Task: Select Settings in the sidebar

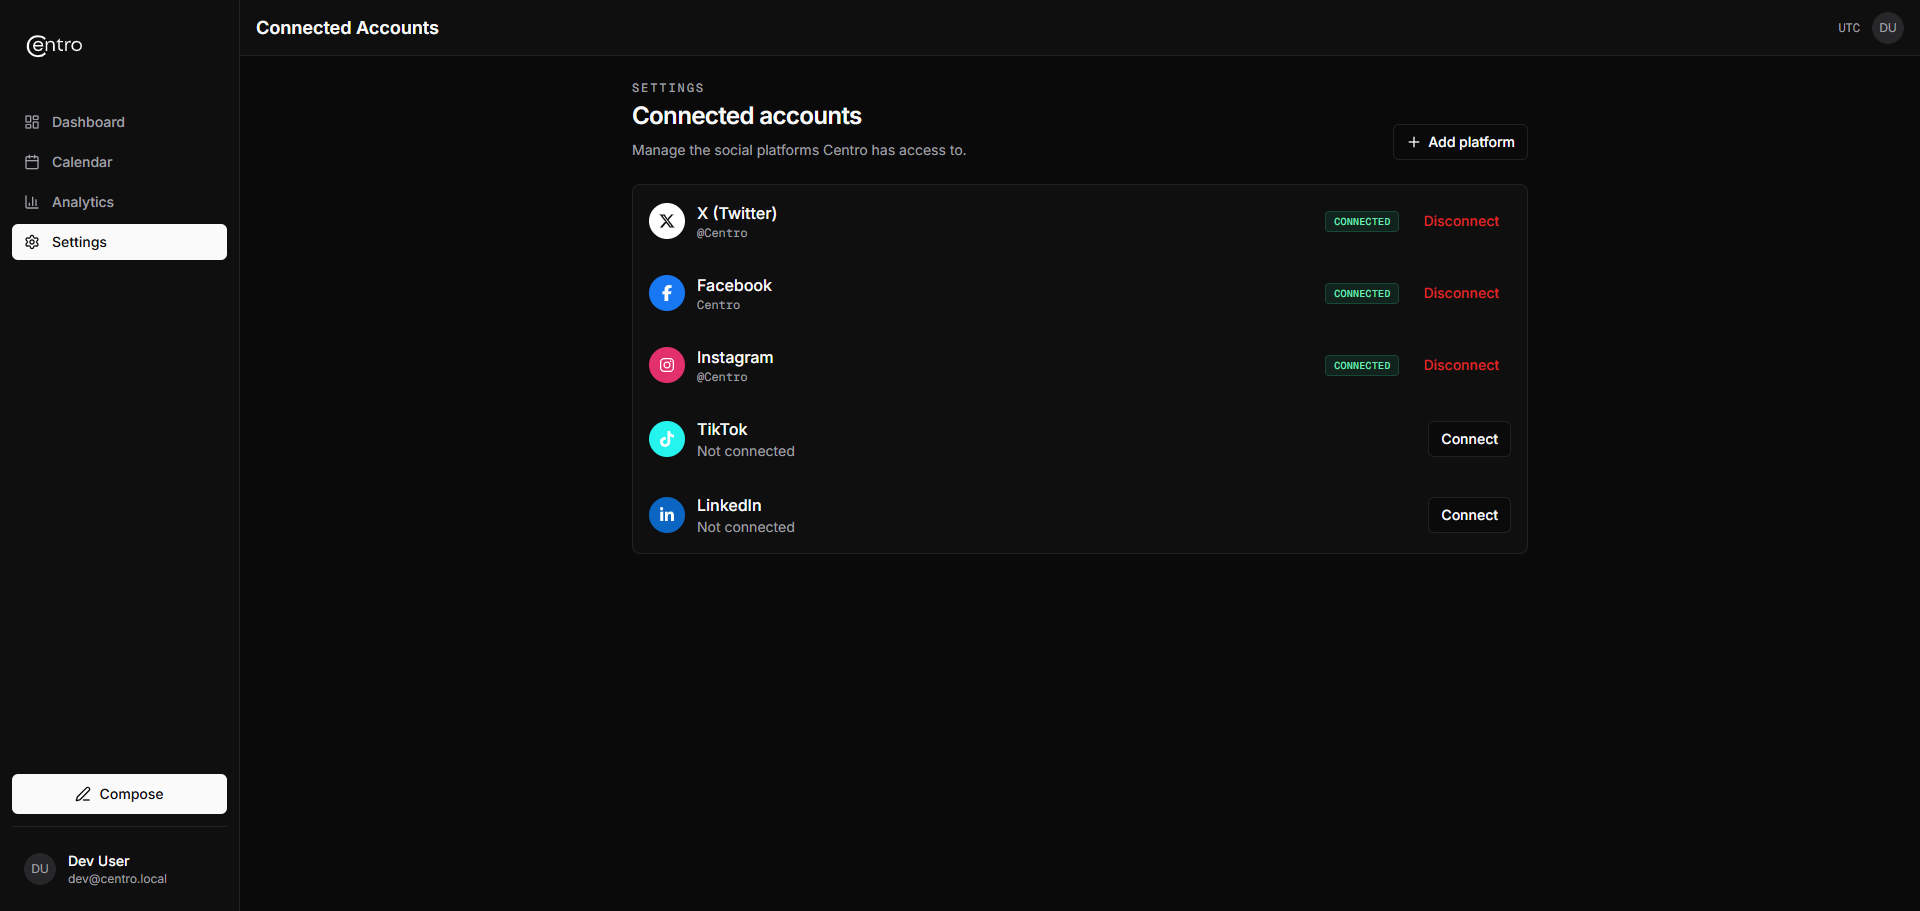Action: coord(119,242)
